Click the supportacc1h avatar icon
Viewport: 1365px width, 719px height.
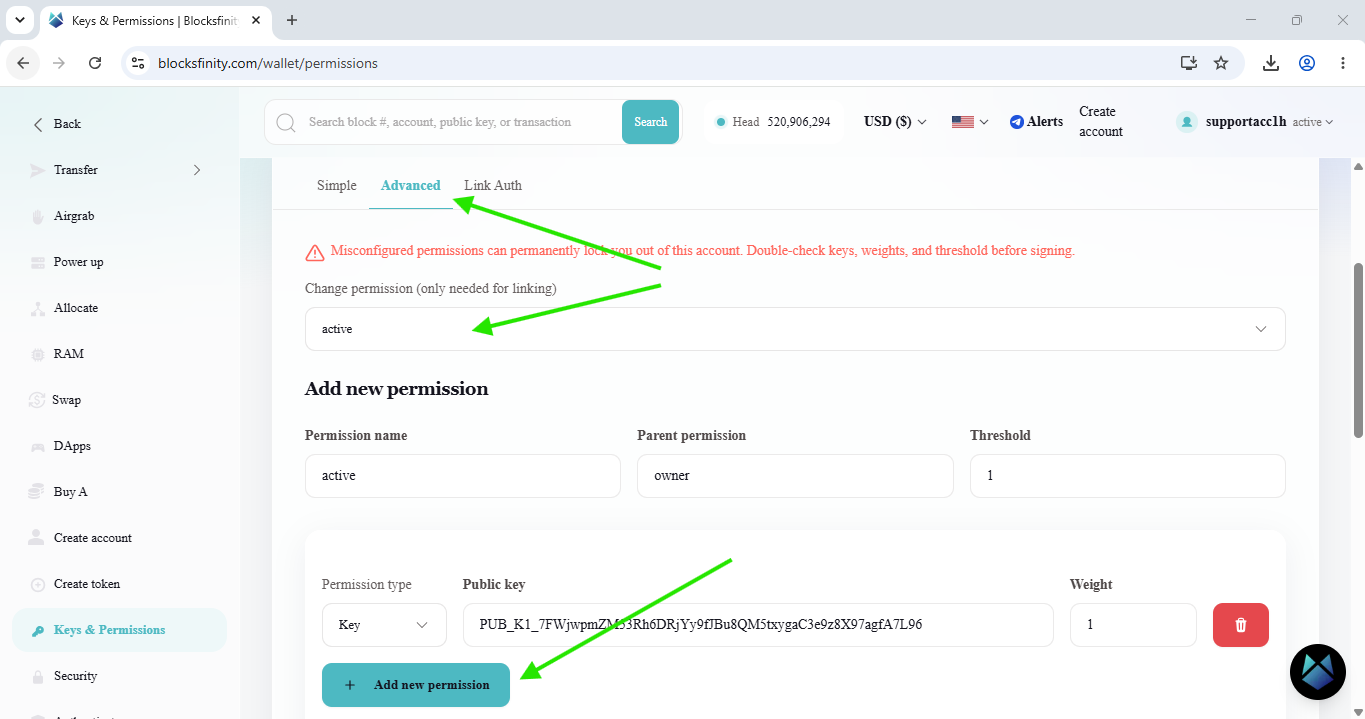pyautogui.click(x=1187, y=122)
